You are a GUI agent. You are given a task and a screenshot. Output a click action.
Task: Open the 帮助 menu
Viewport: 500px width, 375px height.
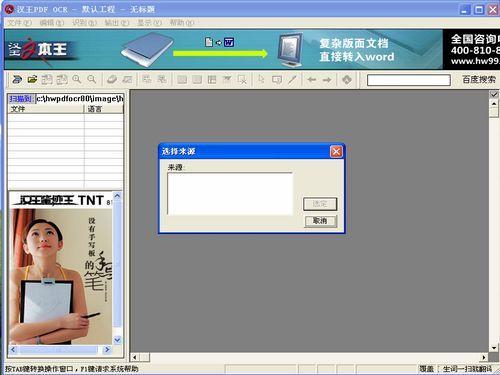point(182,23)
